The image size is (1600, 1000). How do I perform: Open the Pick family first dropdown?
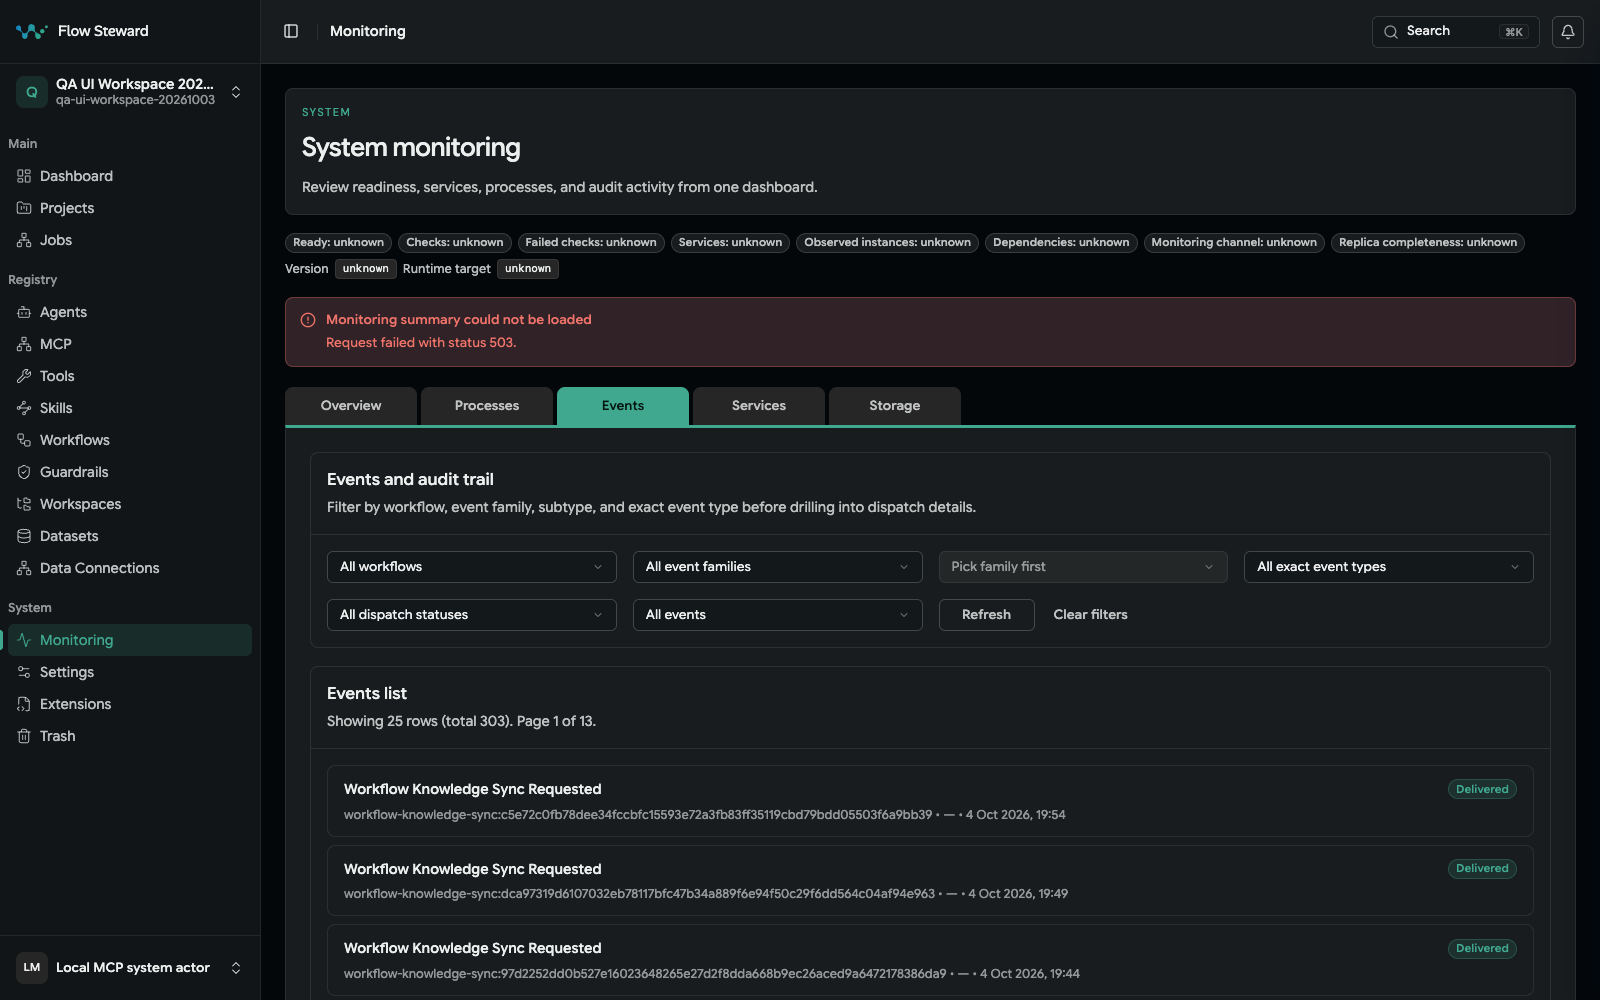click(x=1083, y=567)
